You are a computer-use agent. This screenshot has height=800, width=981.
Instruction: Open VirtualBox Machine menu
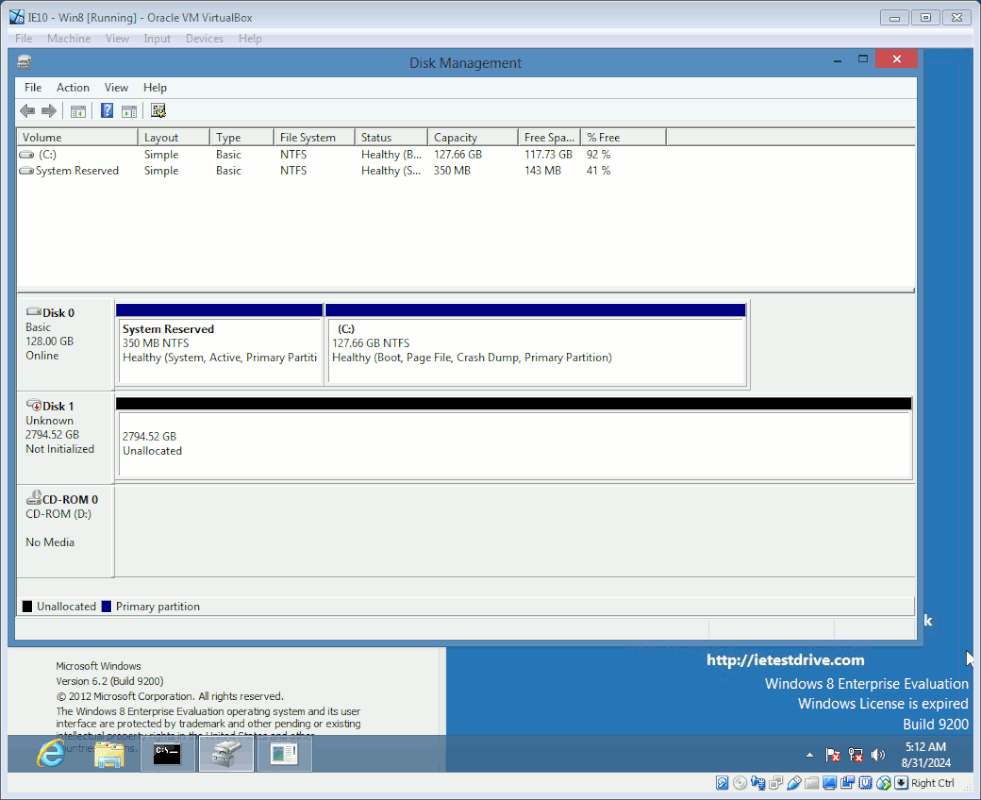point(69,39)
